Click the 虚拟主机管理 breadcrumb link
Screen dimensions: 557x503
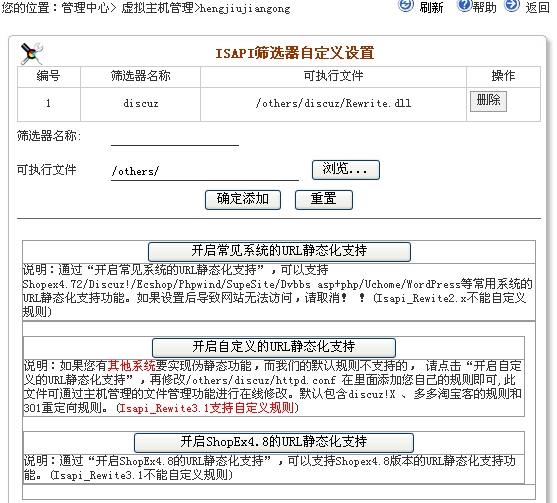157,7
